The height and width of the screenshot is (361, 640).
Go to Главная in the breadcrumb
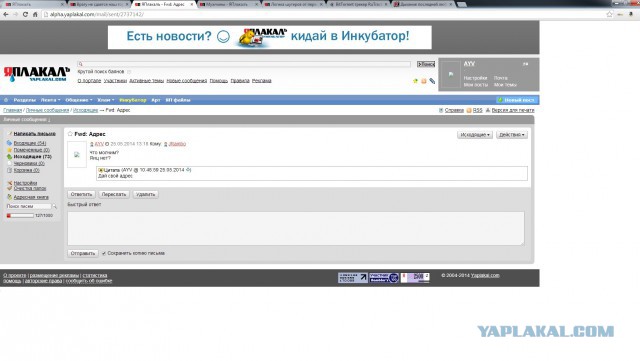(13, 110)
